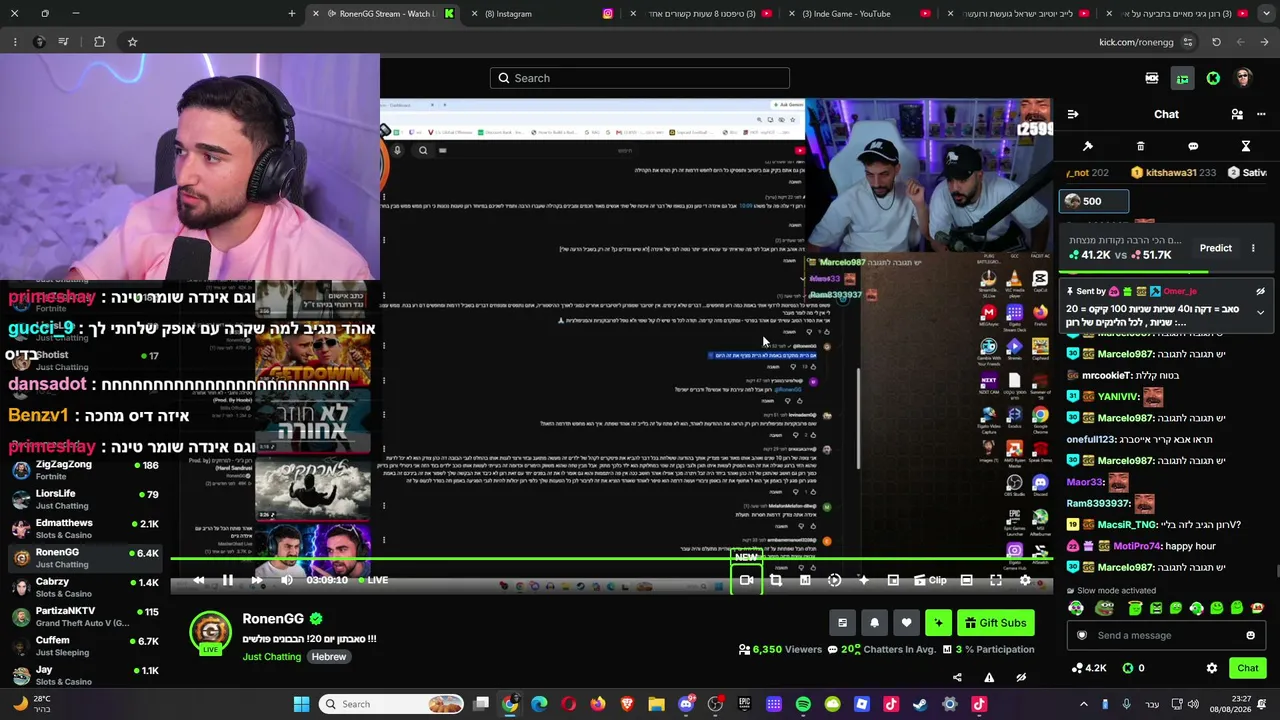This screenshot has width=1280, height=720.
Task: Bookmark this page with the star icon
Action: point(132,42)
